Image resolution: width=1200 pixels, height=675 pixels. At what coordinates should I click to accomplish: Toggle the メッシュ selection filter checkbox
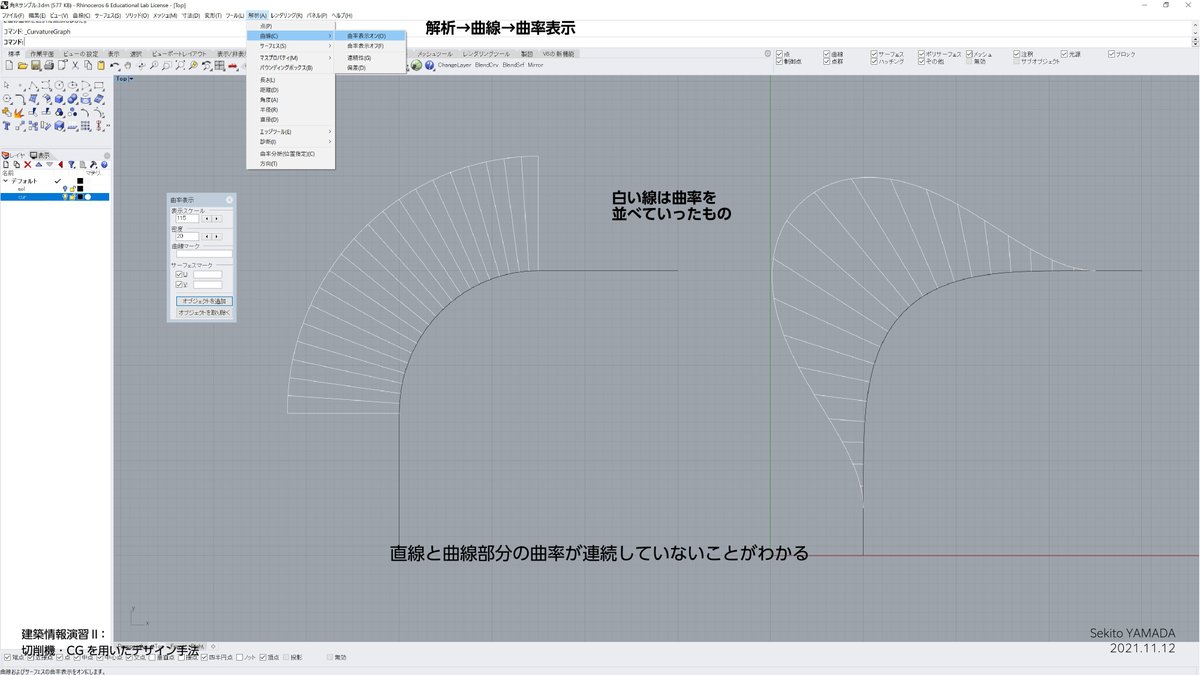969,53
